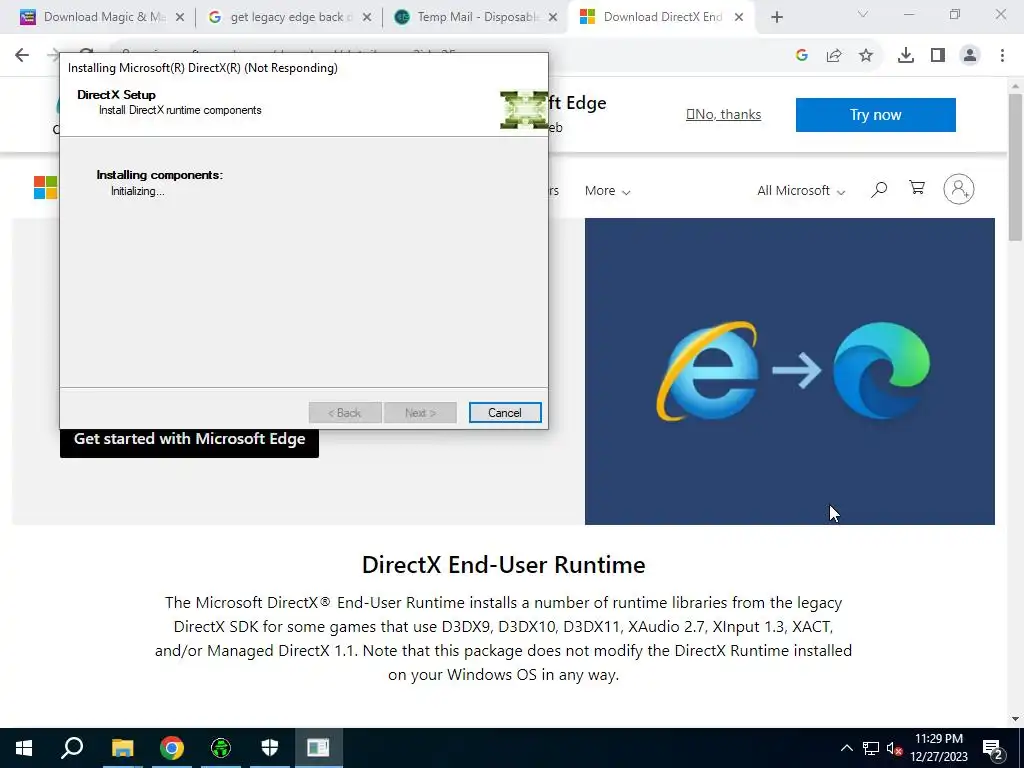Click the DirectX Setup dialog logo icon
Screen dimensions: 1024x768
click(523, 110)
